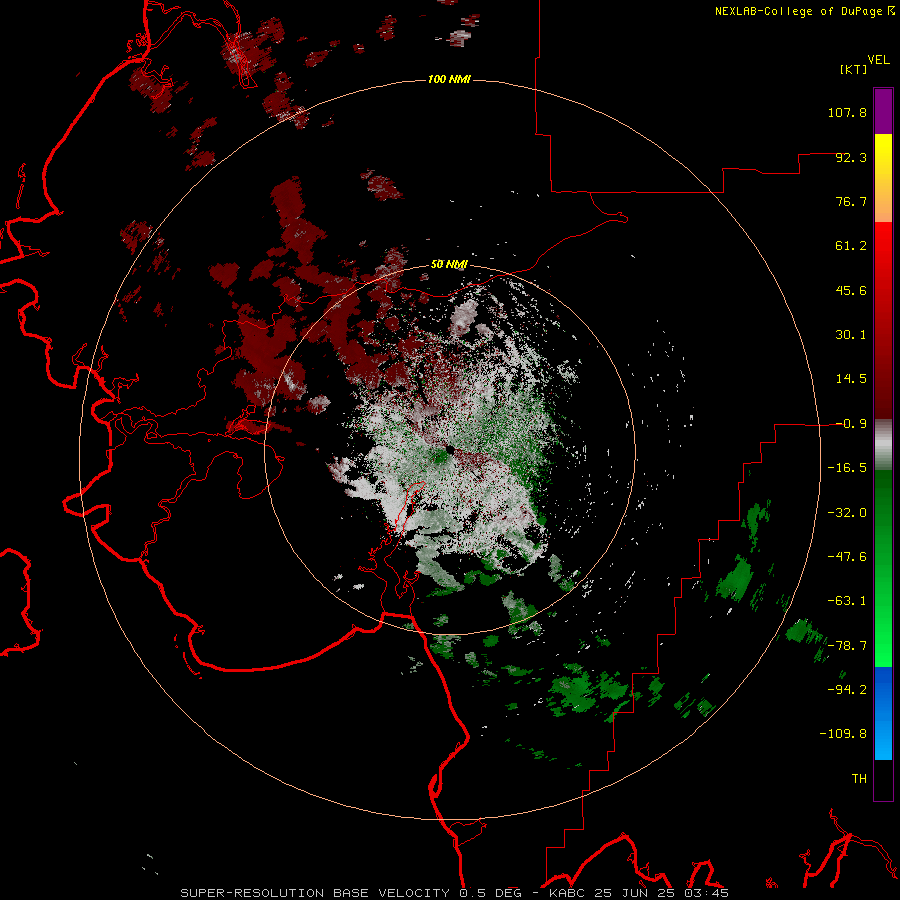Pick the light blue color bar segment
The width and height of the screenshot is (900, 900).
(883, 738)
